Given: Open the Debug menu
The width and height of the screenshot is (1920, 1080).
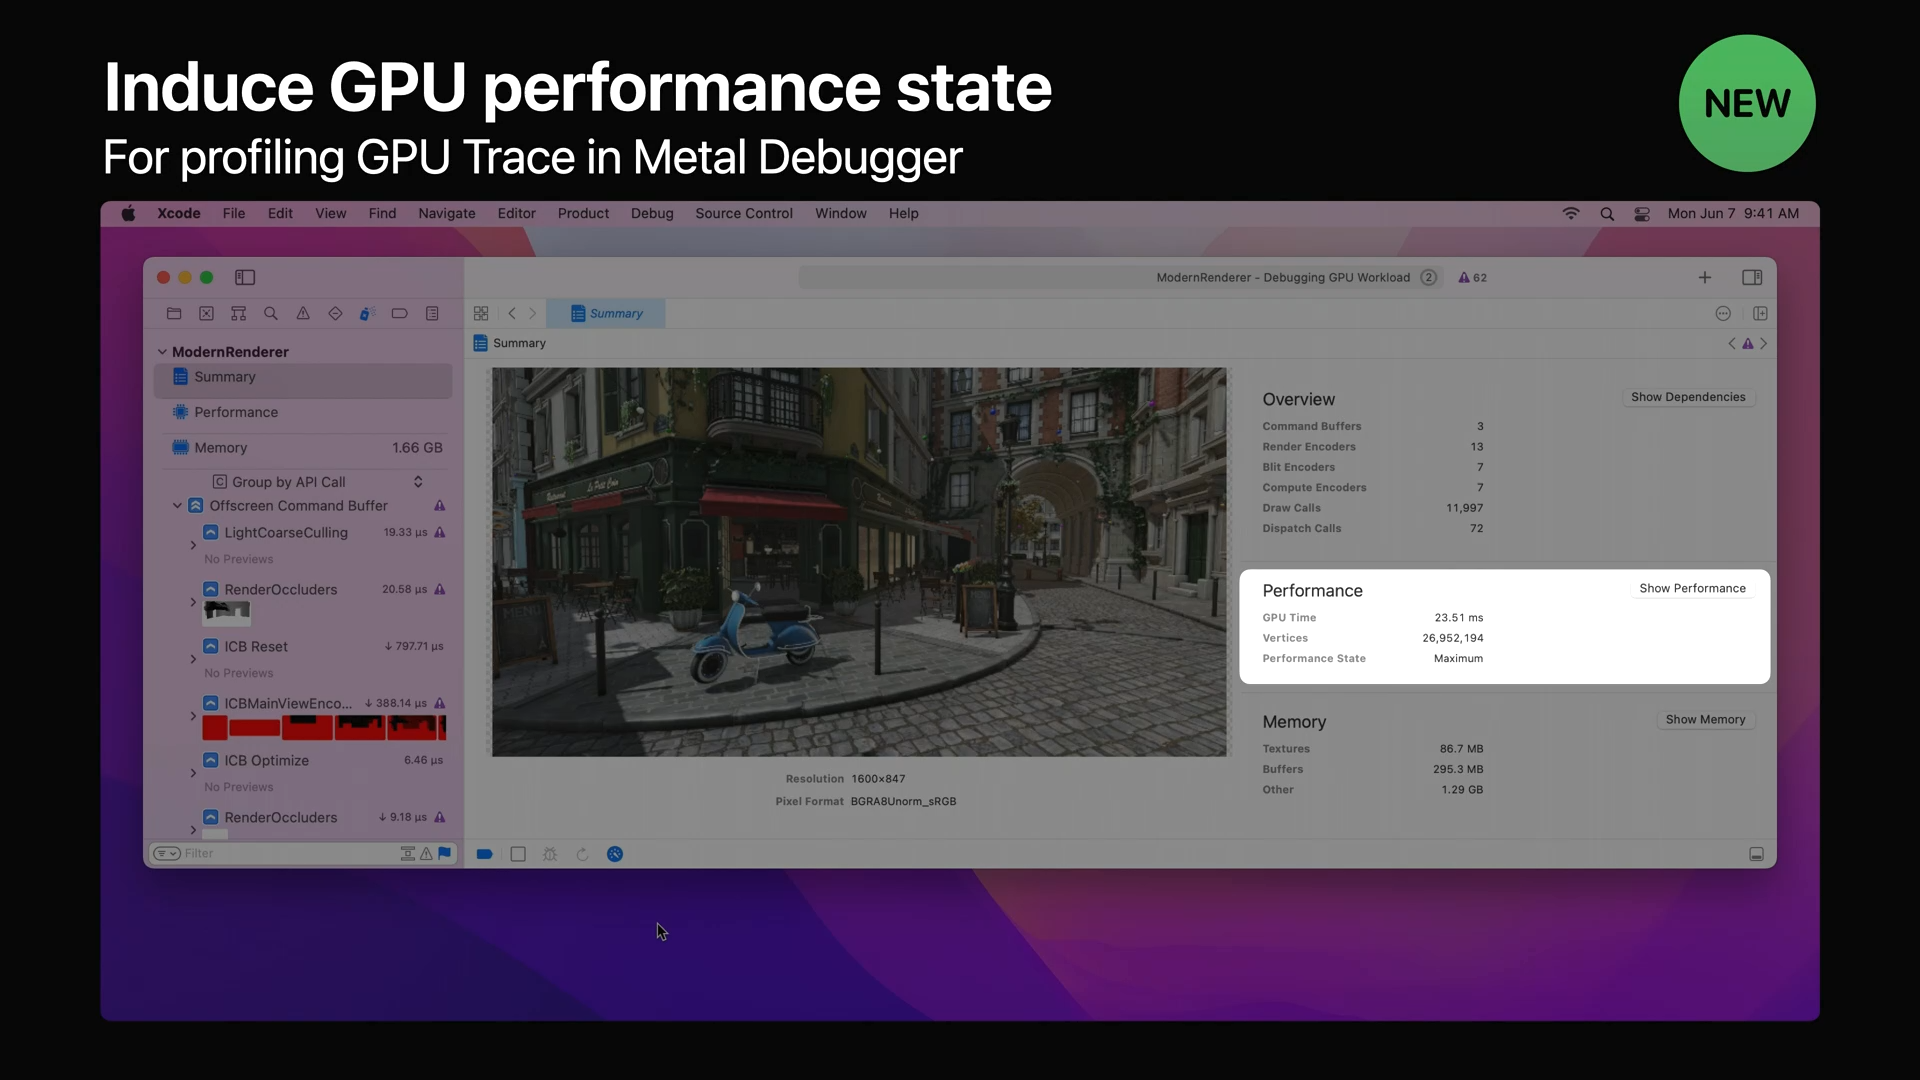Looking at the screenshot, I should click(652, 214).
